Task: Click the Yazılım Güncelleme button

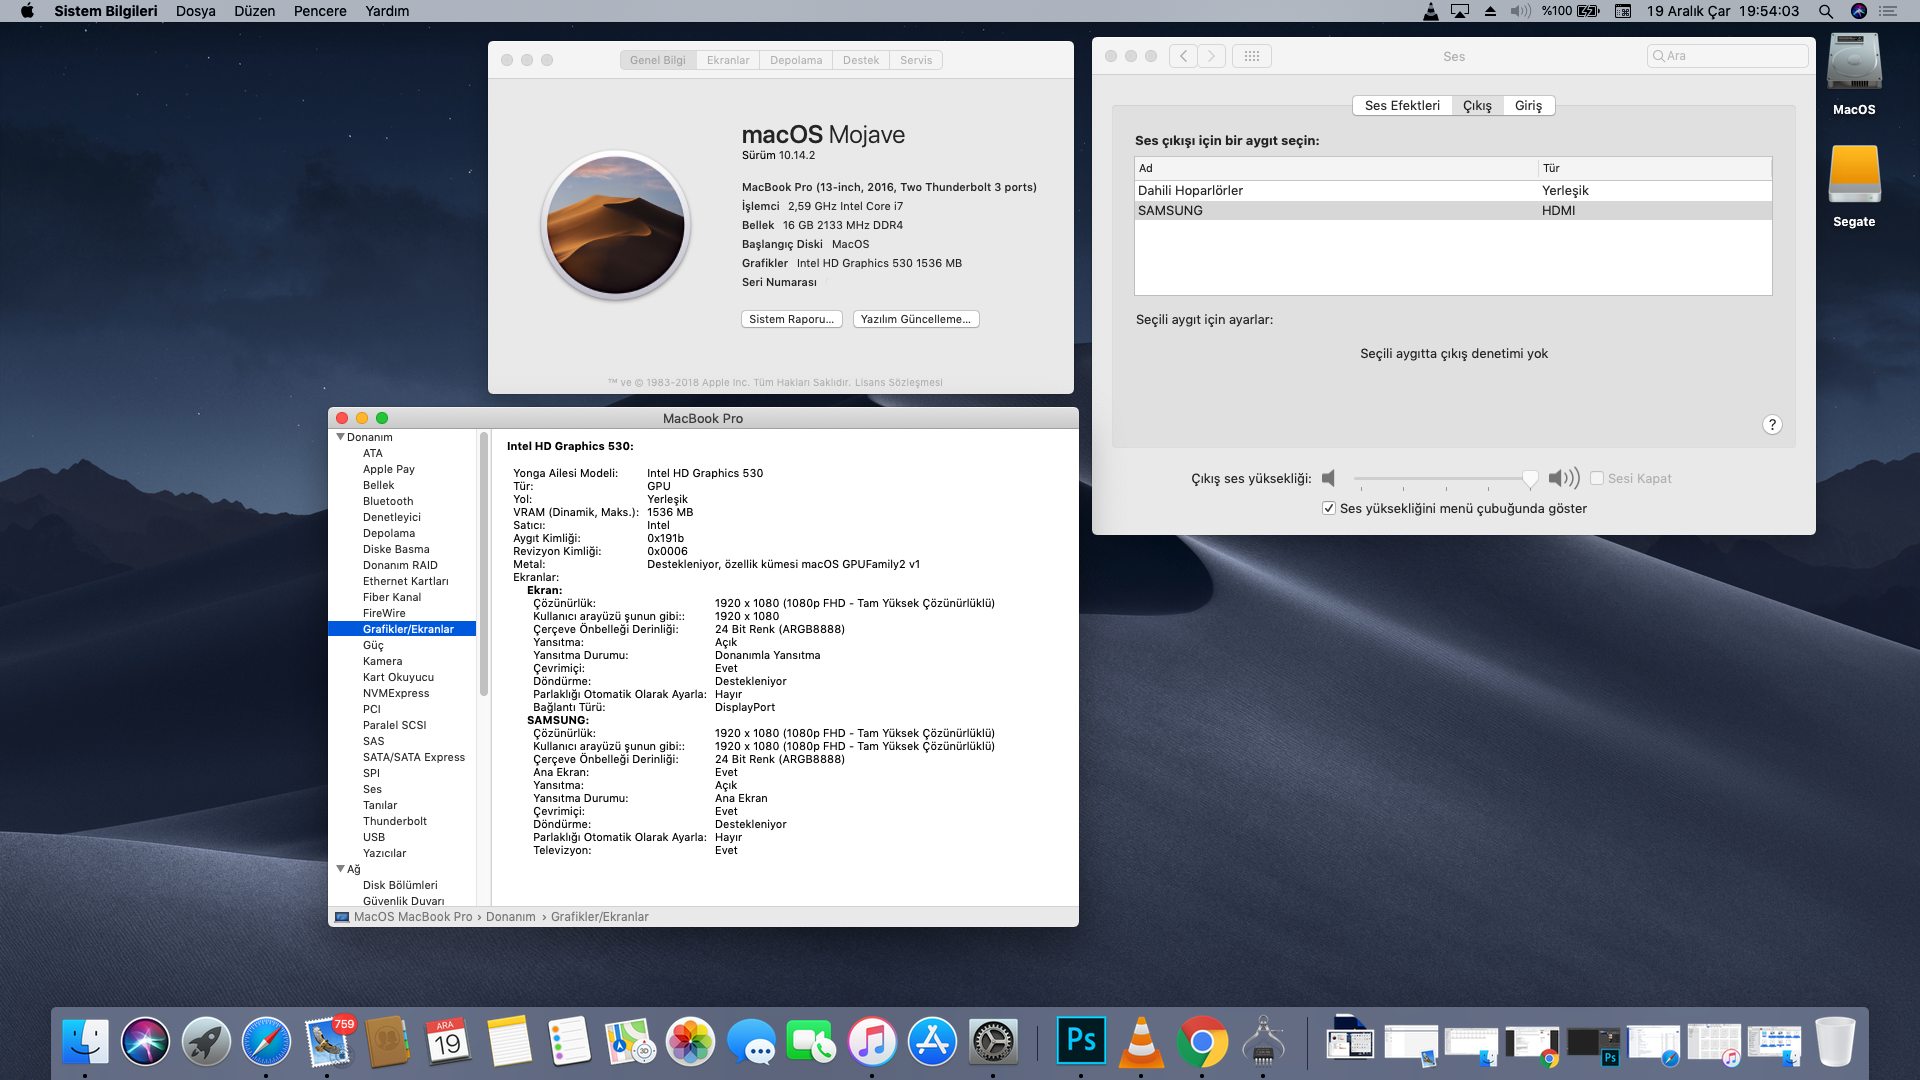Action: click(915, 319)
